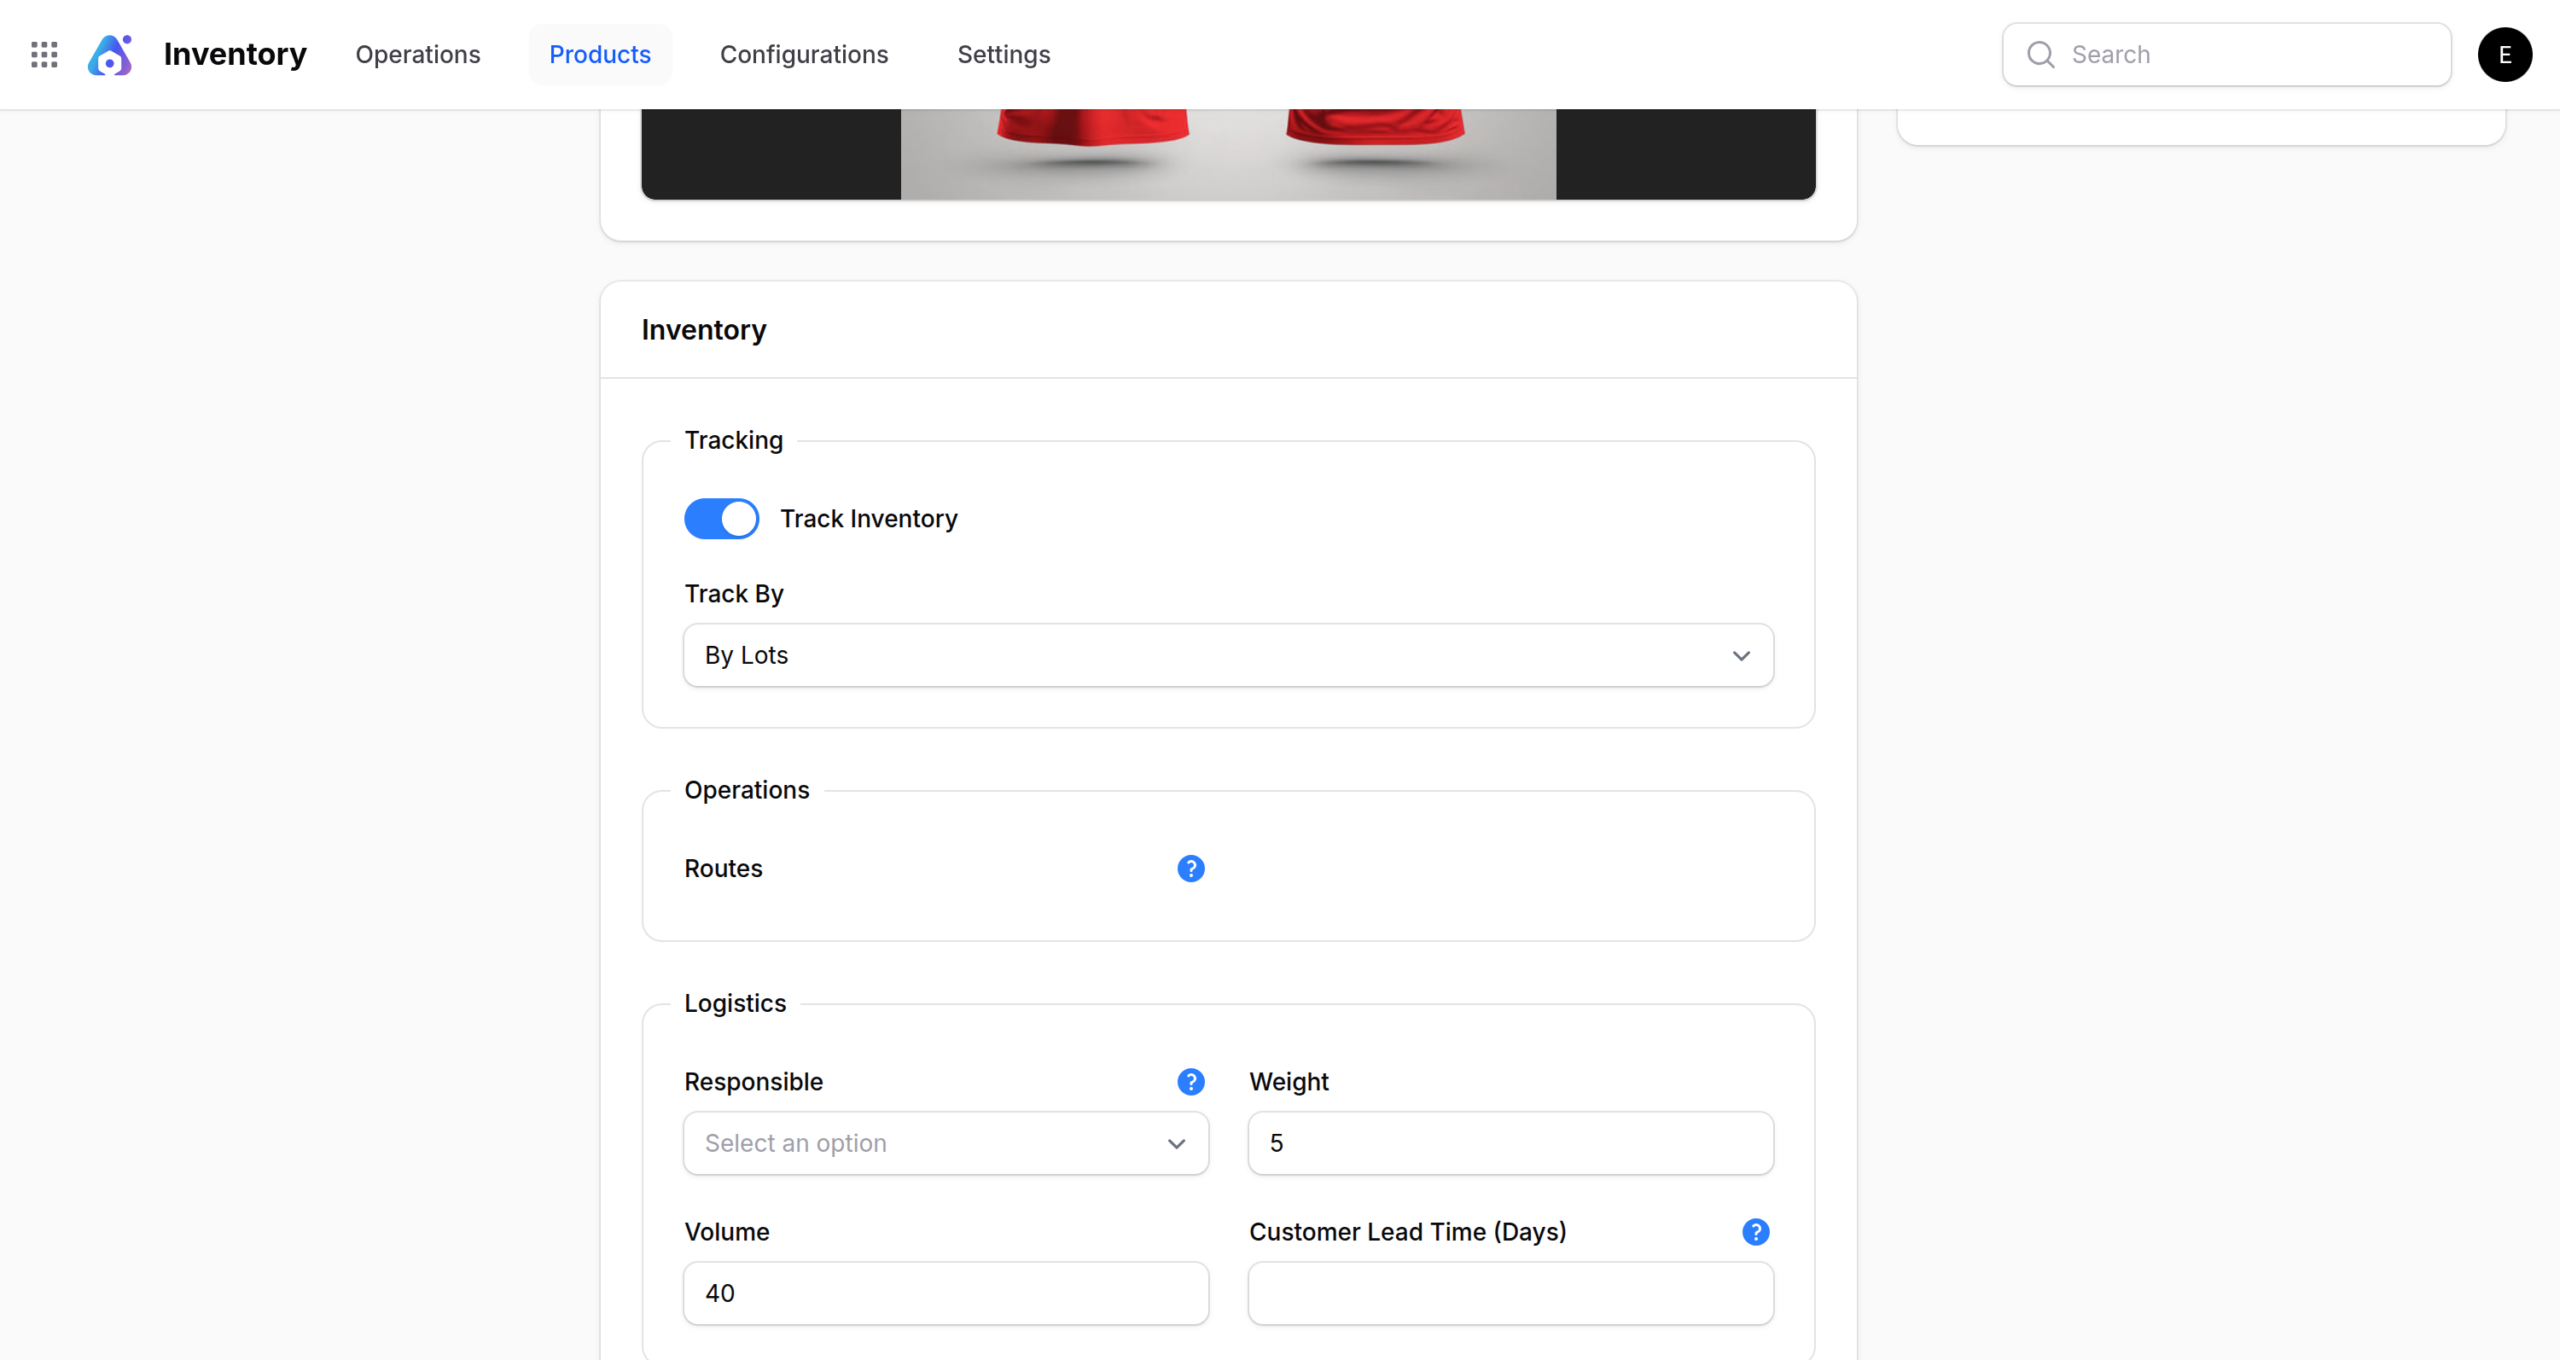Click the search magnifier icon
This screenshot has width=2560, height=1360.
(x=2040, y=54)
